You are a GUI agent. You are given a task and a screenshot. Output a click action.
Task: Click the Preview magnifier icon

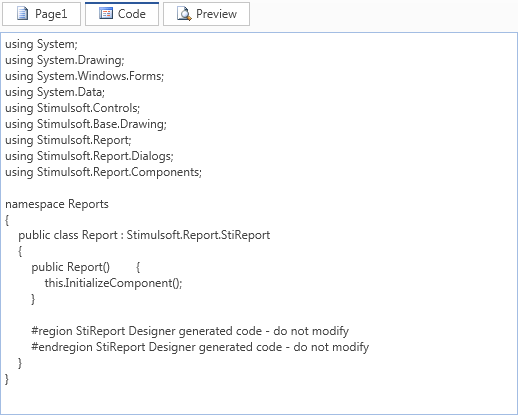coord(184,14)
